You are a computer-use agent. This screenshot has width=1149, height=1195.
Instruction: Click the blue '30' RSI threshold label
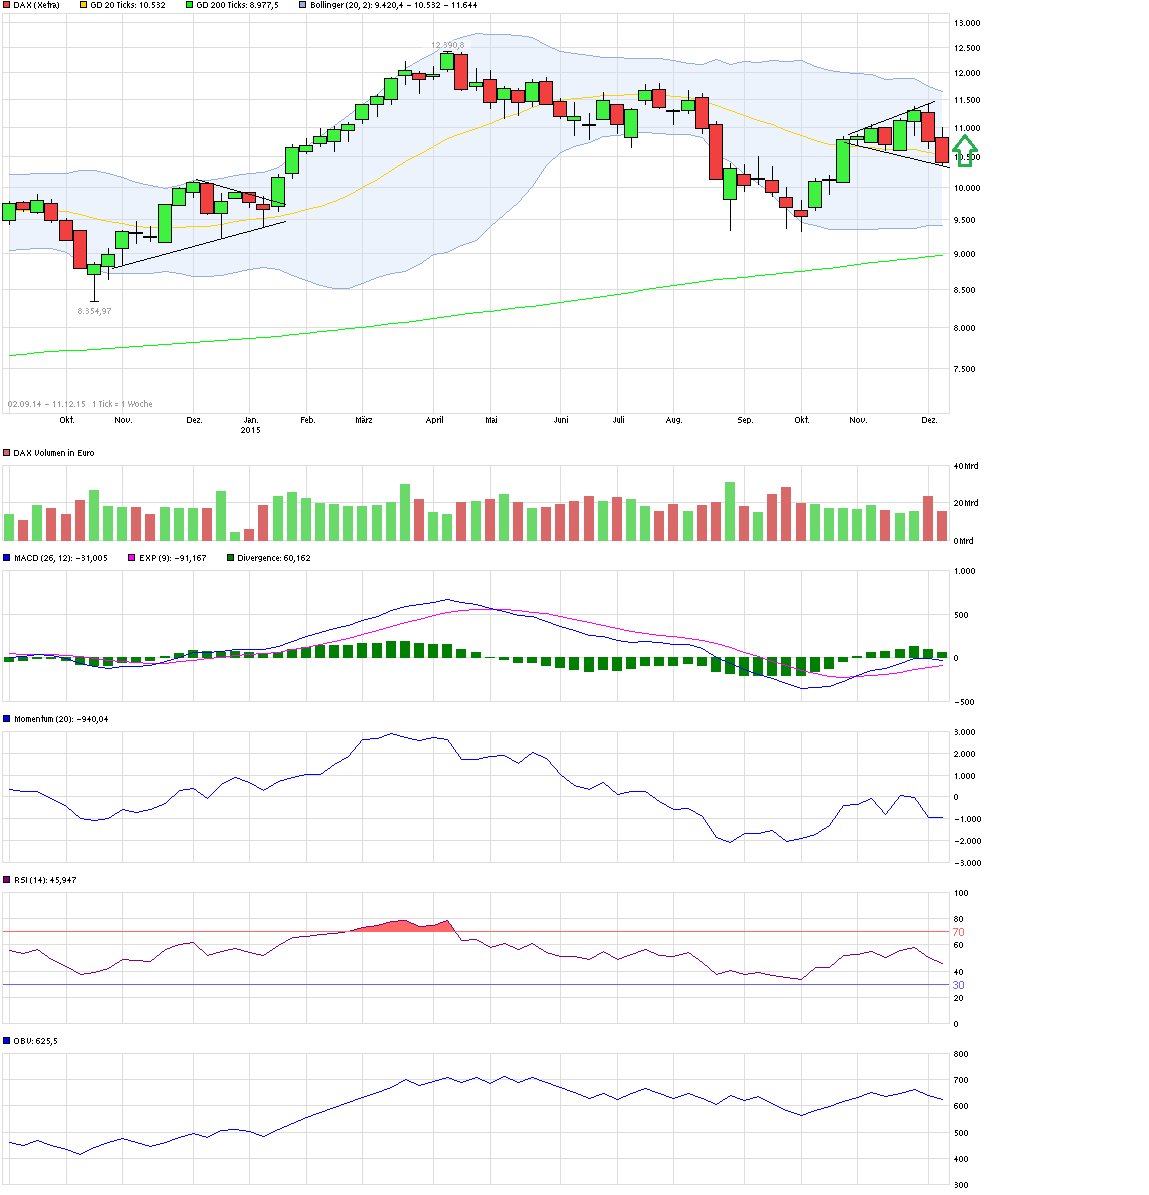959,985
